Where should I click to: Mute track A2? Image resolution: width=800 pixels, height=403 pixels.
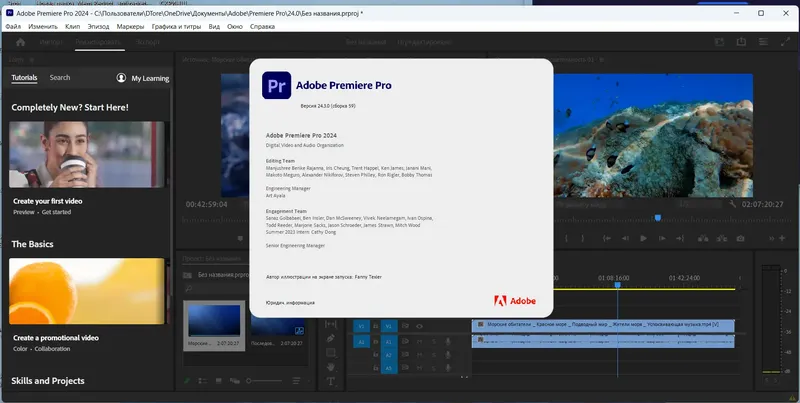[x=419, y=355]
